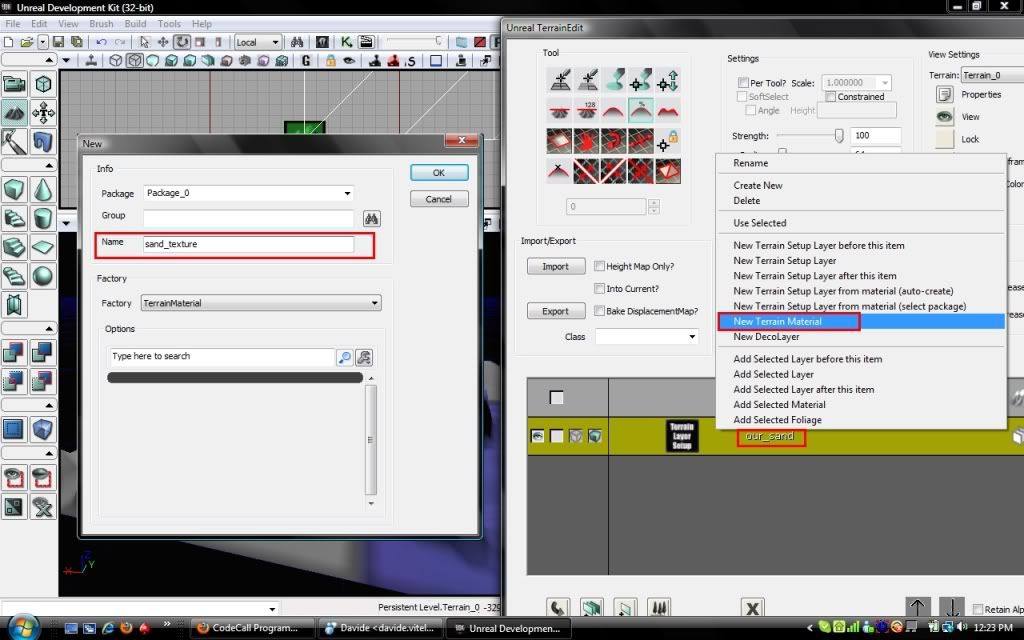This screenshot has width=1024, height=640.
Task: Enable Bake DisplacementMap? checkbox
Action: 599,311
